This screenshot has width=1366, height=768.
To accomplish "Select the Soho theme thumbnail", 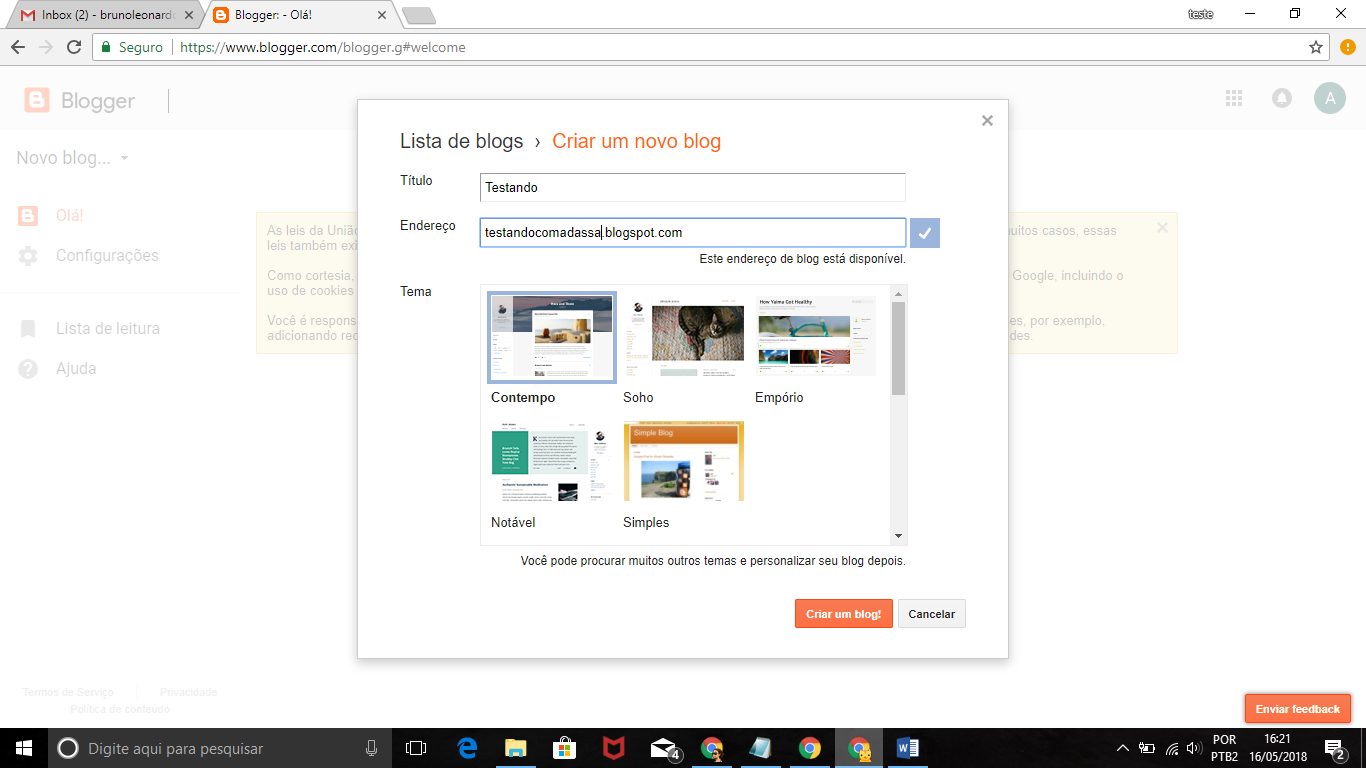I will coord(684,337).
